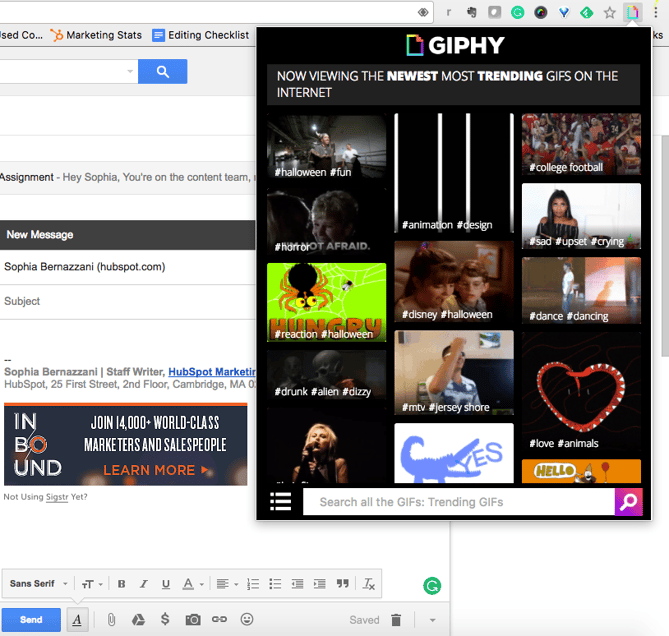Attach a file with the paperclip icon
The width and height of the screenshot is (669, 636).
click(x=111, y=620)
